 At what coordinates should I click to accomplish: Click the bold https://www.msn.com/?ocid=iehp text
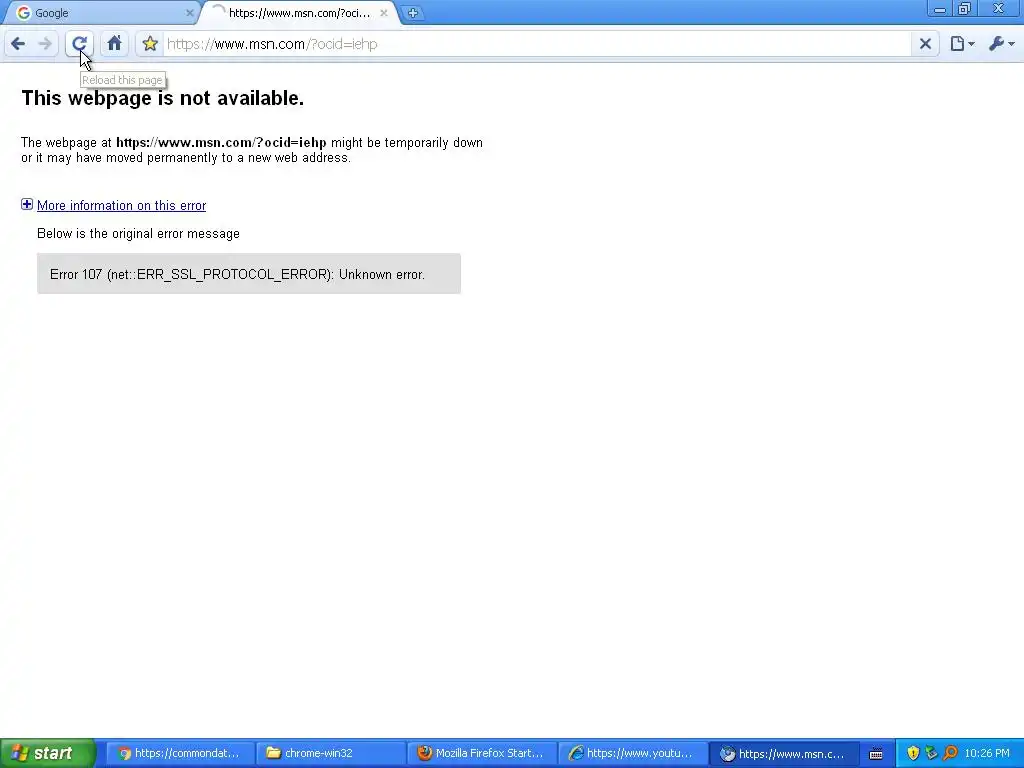point(221,142)
